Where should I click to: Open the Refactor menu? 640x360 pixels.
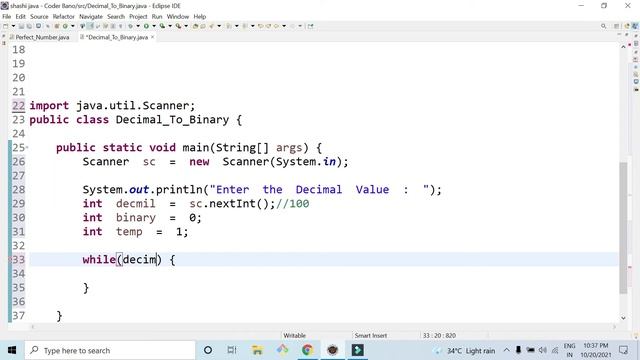[x=64, y=16]
